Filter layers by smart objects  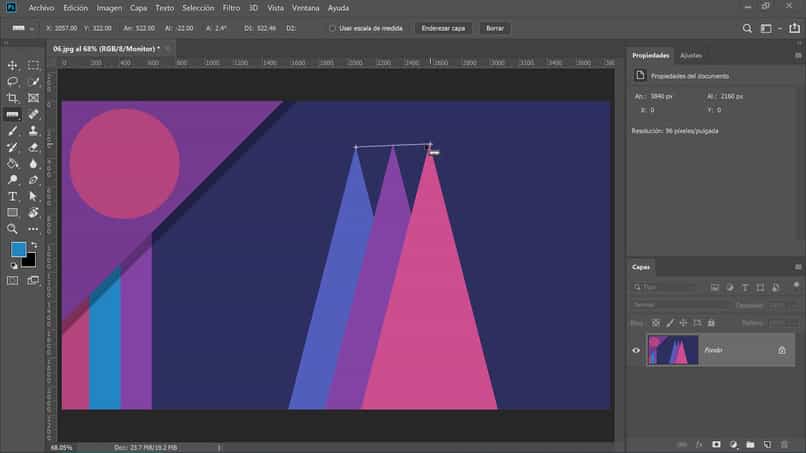point(776,287)
